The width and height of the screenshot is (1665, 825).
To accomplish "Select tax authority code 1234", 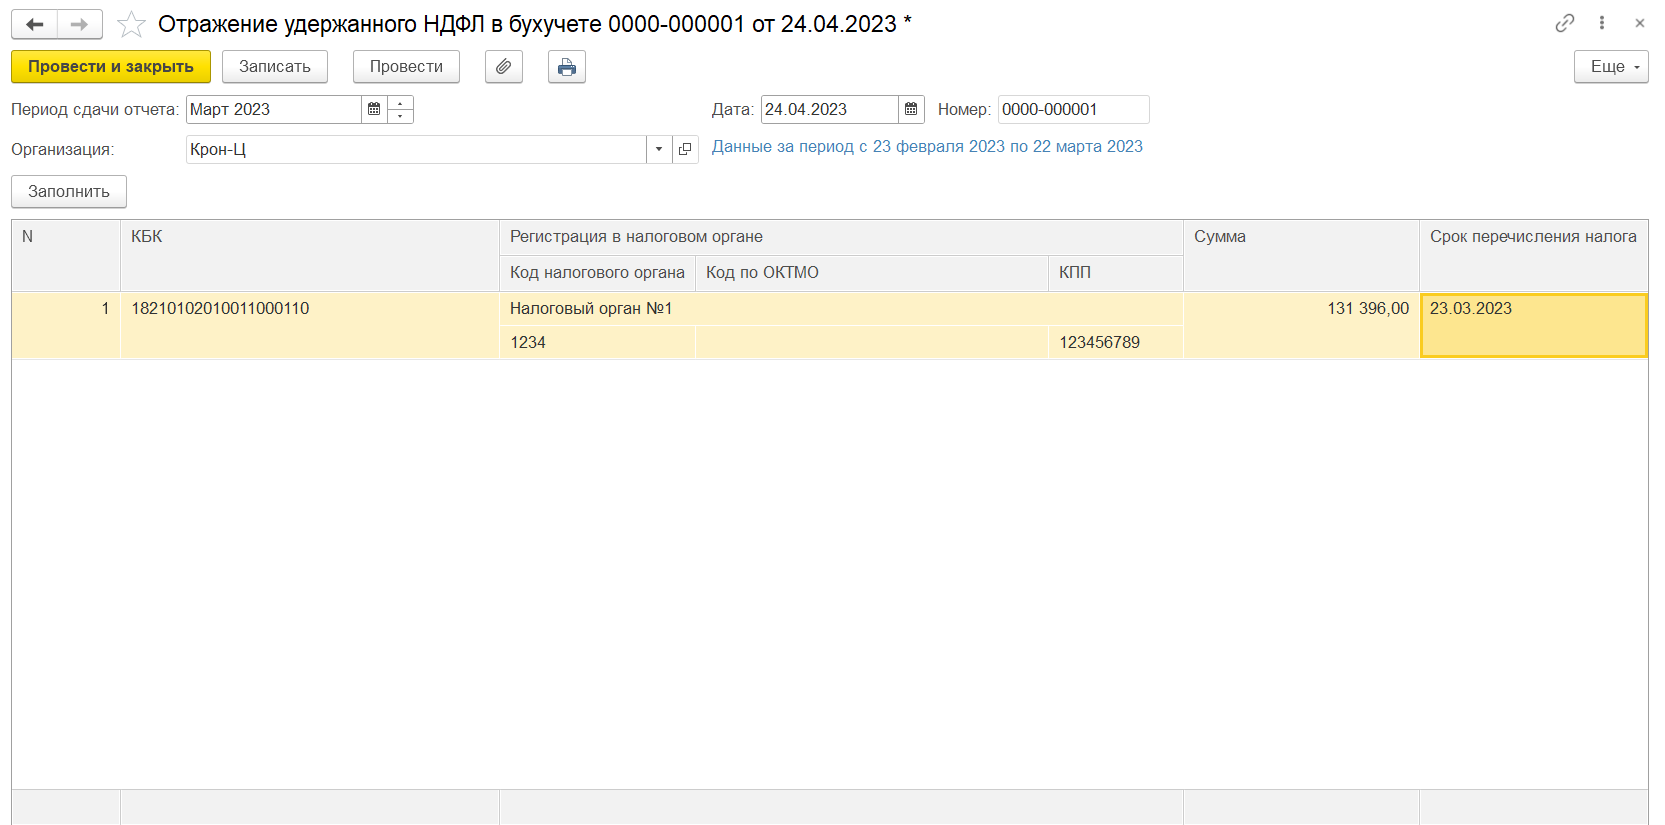I will pyautogui.click(x=597, y=342).
